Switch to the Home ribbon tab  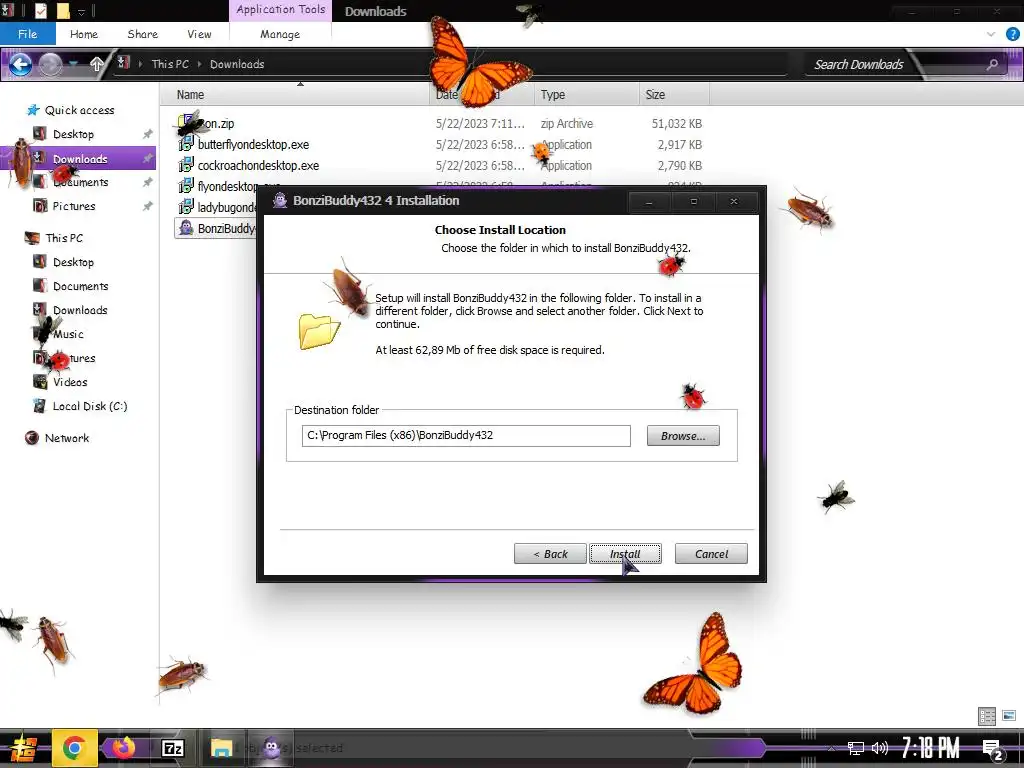pos(84,34)
